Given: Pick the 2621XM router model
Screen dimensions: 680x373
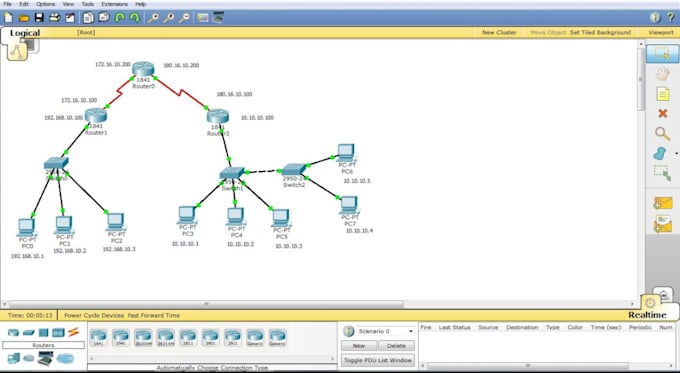Looking at the screenshot, I should [165, 337].
